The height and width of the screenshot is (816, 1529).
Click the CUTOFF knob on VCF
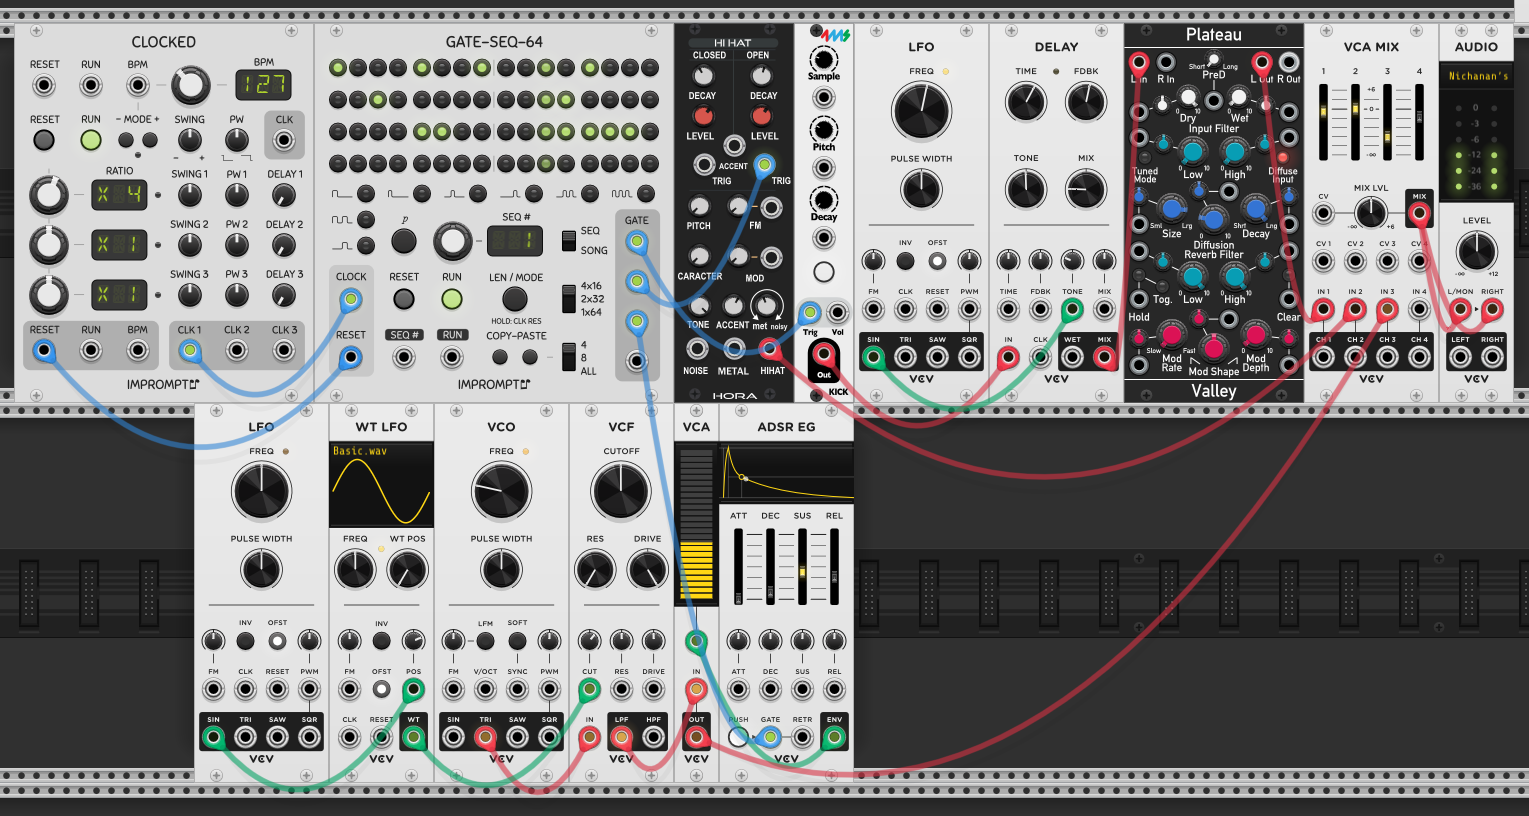tap(621, 491)
